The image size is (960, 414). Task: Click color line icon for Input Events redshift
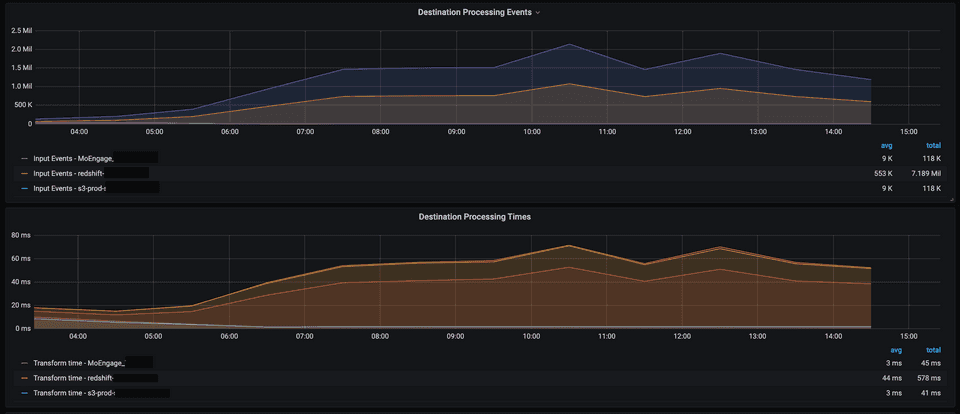pyautogui.click(x=24, y=173)
